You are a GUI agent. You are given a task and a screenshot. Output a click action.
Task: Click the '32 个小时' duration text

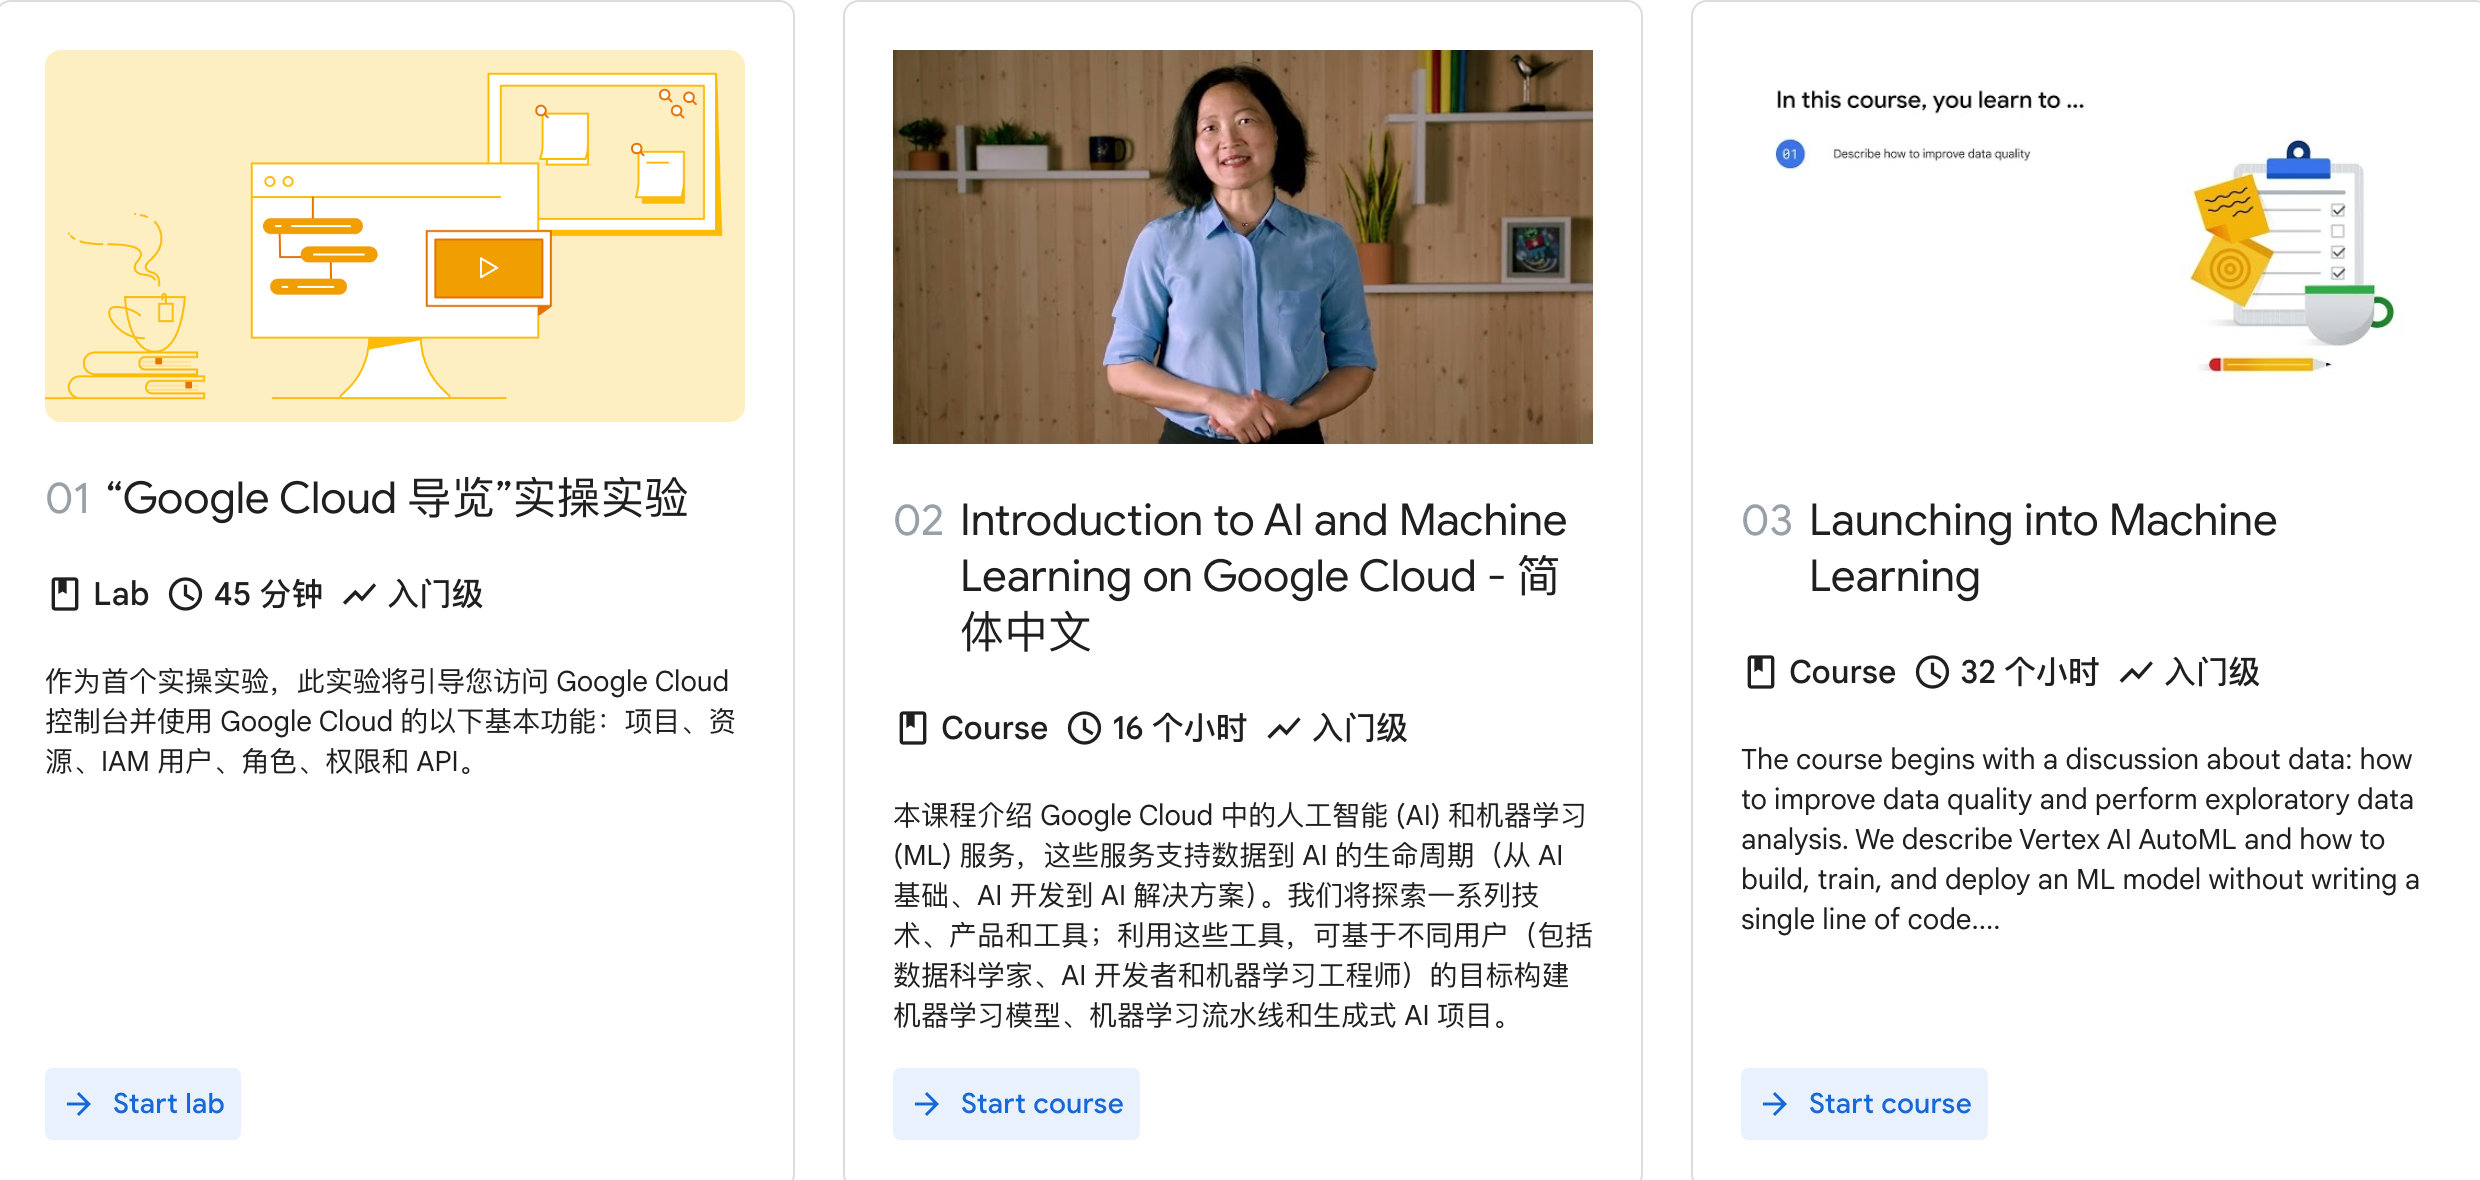point(2029,672)
